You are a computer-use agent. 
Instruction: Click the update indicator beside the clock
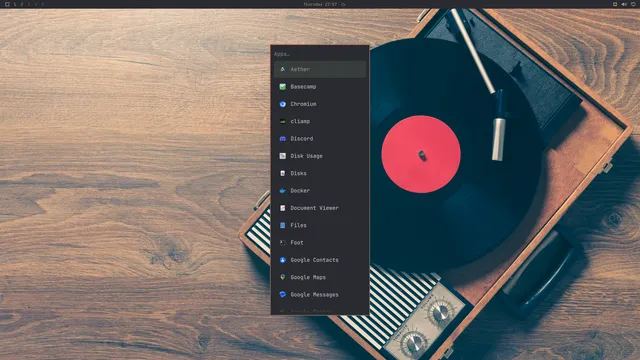coord(343,4)
